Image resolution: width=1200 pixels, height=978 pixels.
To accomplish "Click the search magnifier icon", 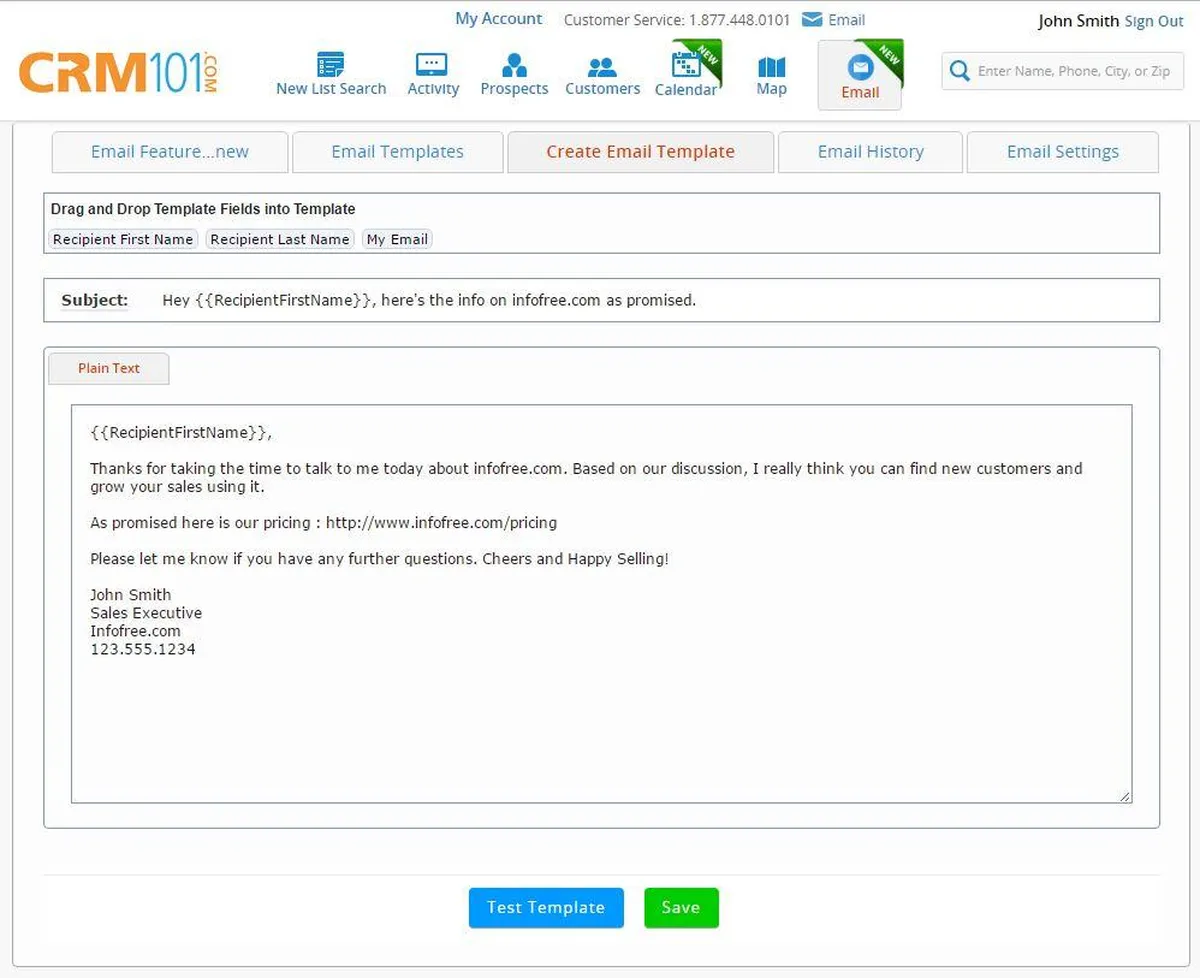I will pos(959,71).
